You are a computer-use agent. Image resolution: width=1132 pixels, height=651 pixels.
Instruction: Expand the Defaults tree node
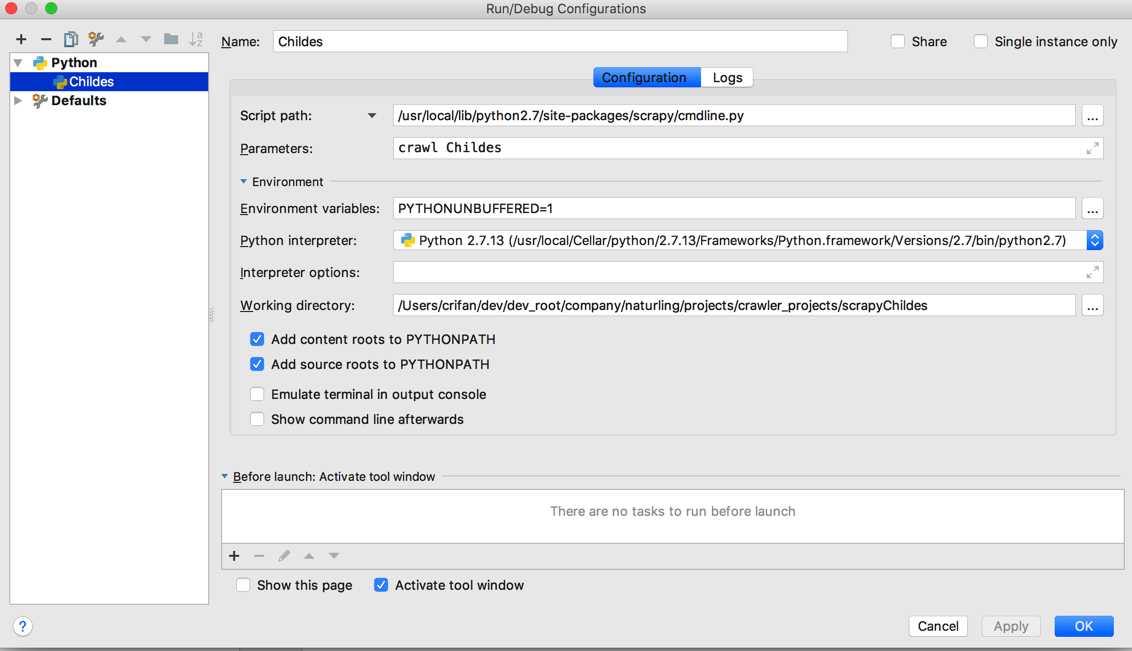point(18,101)
